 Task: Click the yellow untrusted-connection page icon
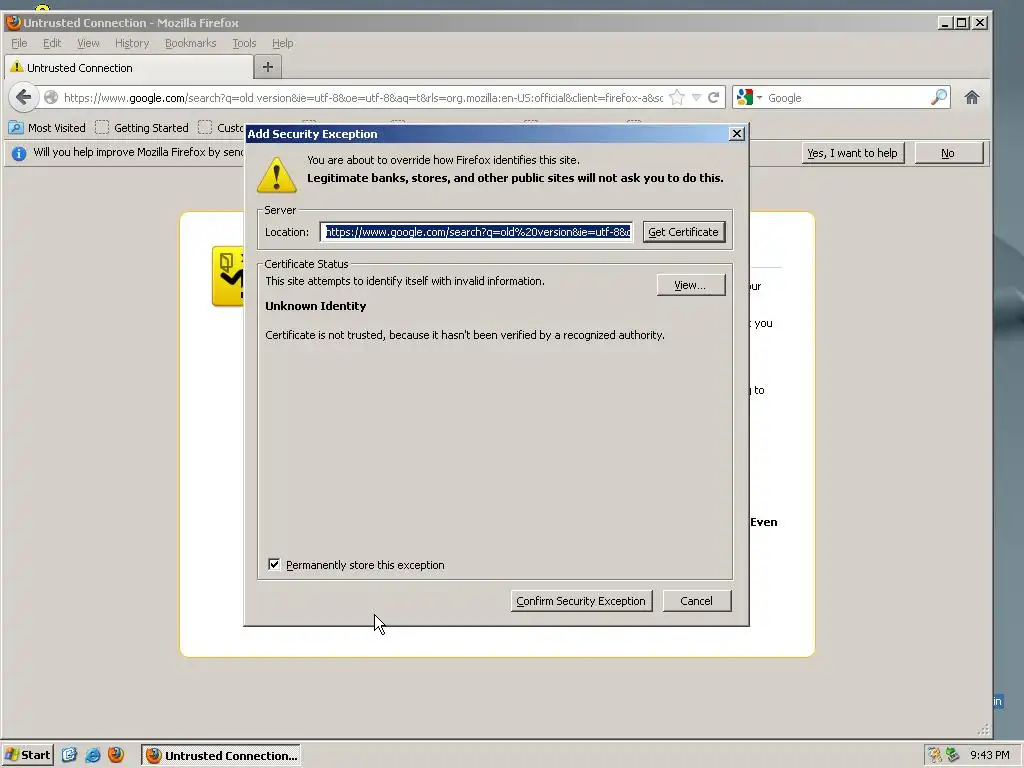[228, 276]
